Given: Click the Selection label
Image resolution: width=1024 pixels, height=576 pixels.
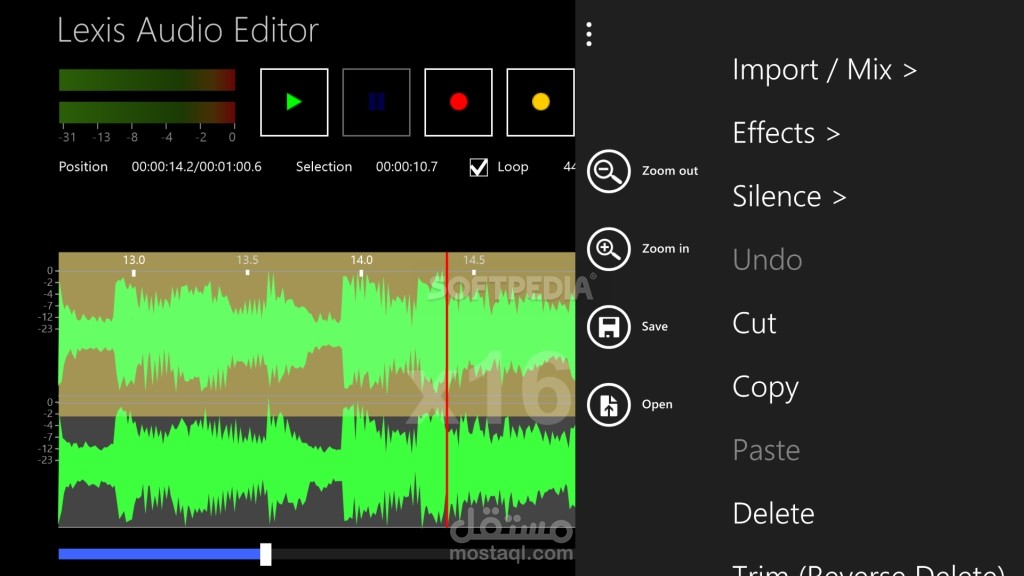Looking at the screenshot, I should click(x=324, y=167).
